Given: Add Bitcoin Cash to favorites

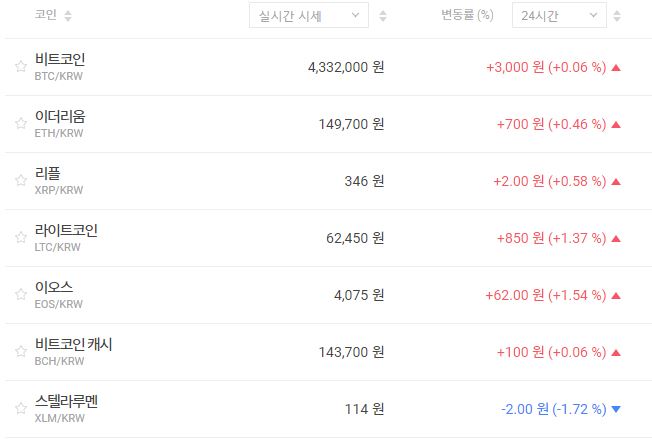Looking at the screenshot, I should 20,352.
